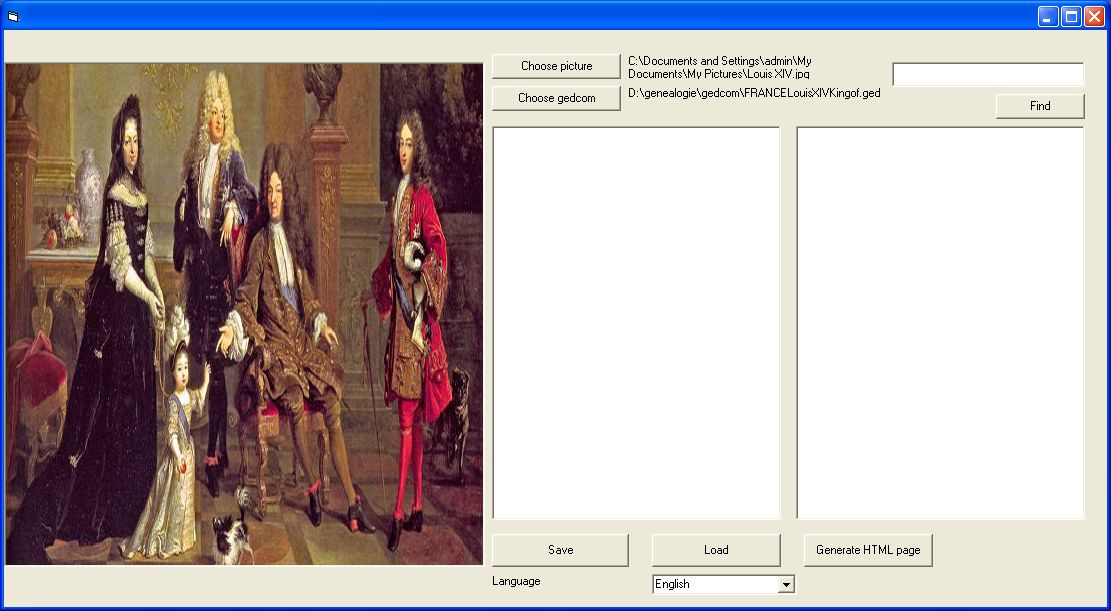
Task: Maximize the application window
Action: click(x=1071, y=16)
